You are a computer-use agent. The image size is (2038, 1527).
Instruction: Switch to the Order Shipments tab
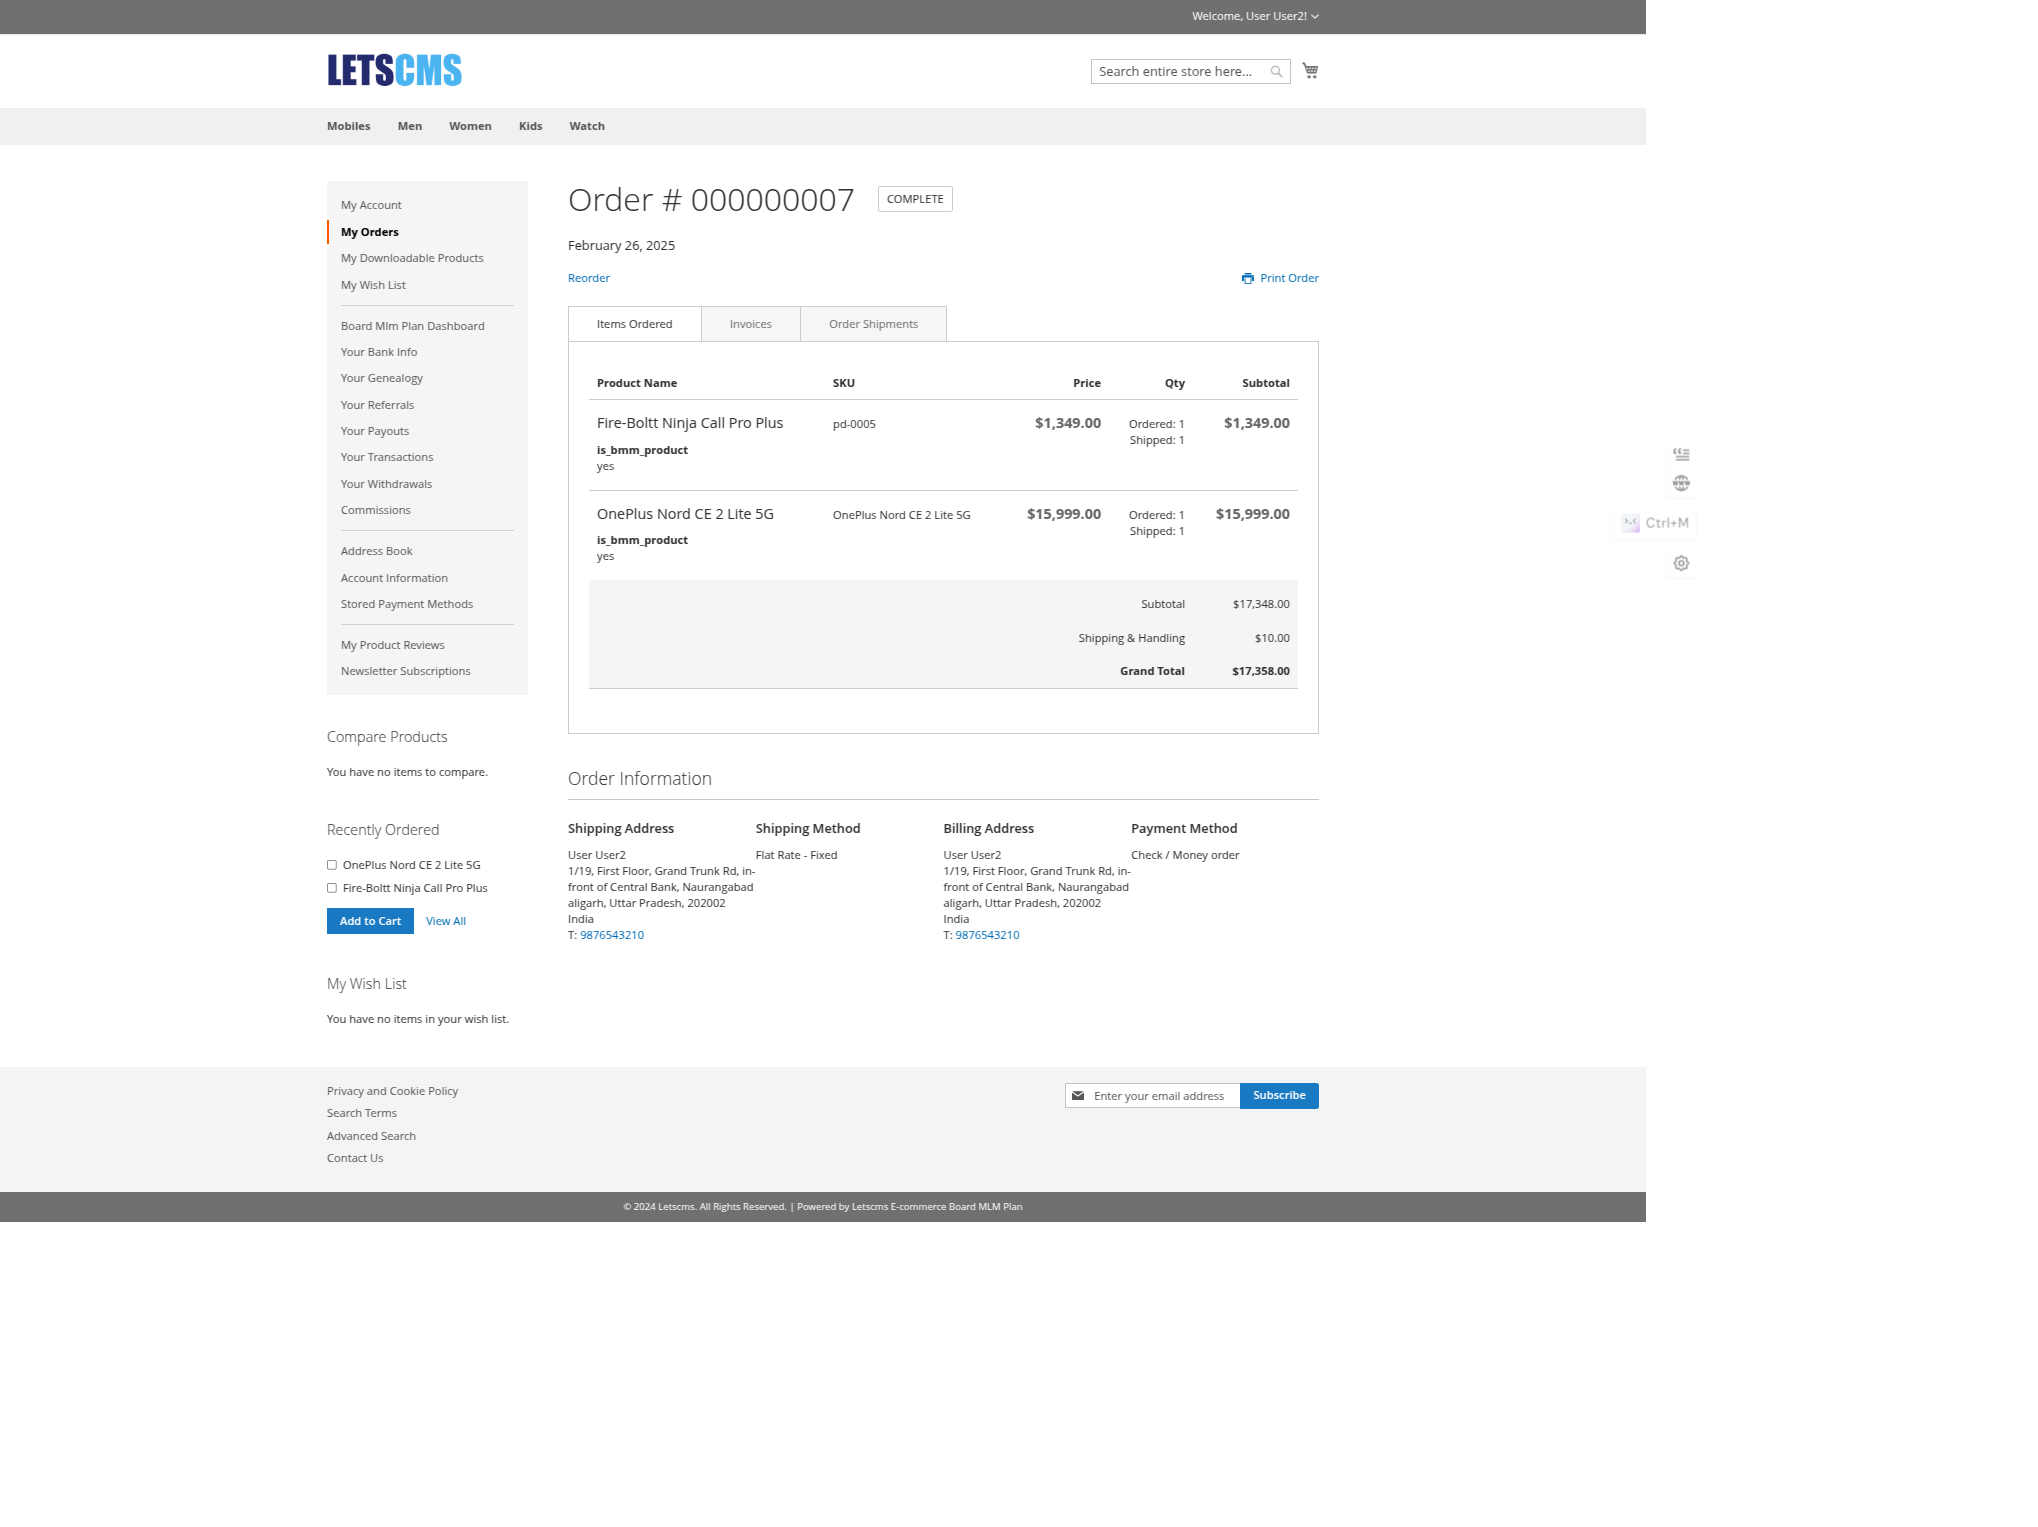coord(872,323)
